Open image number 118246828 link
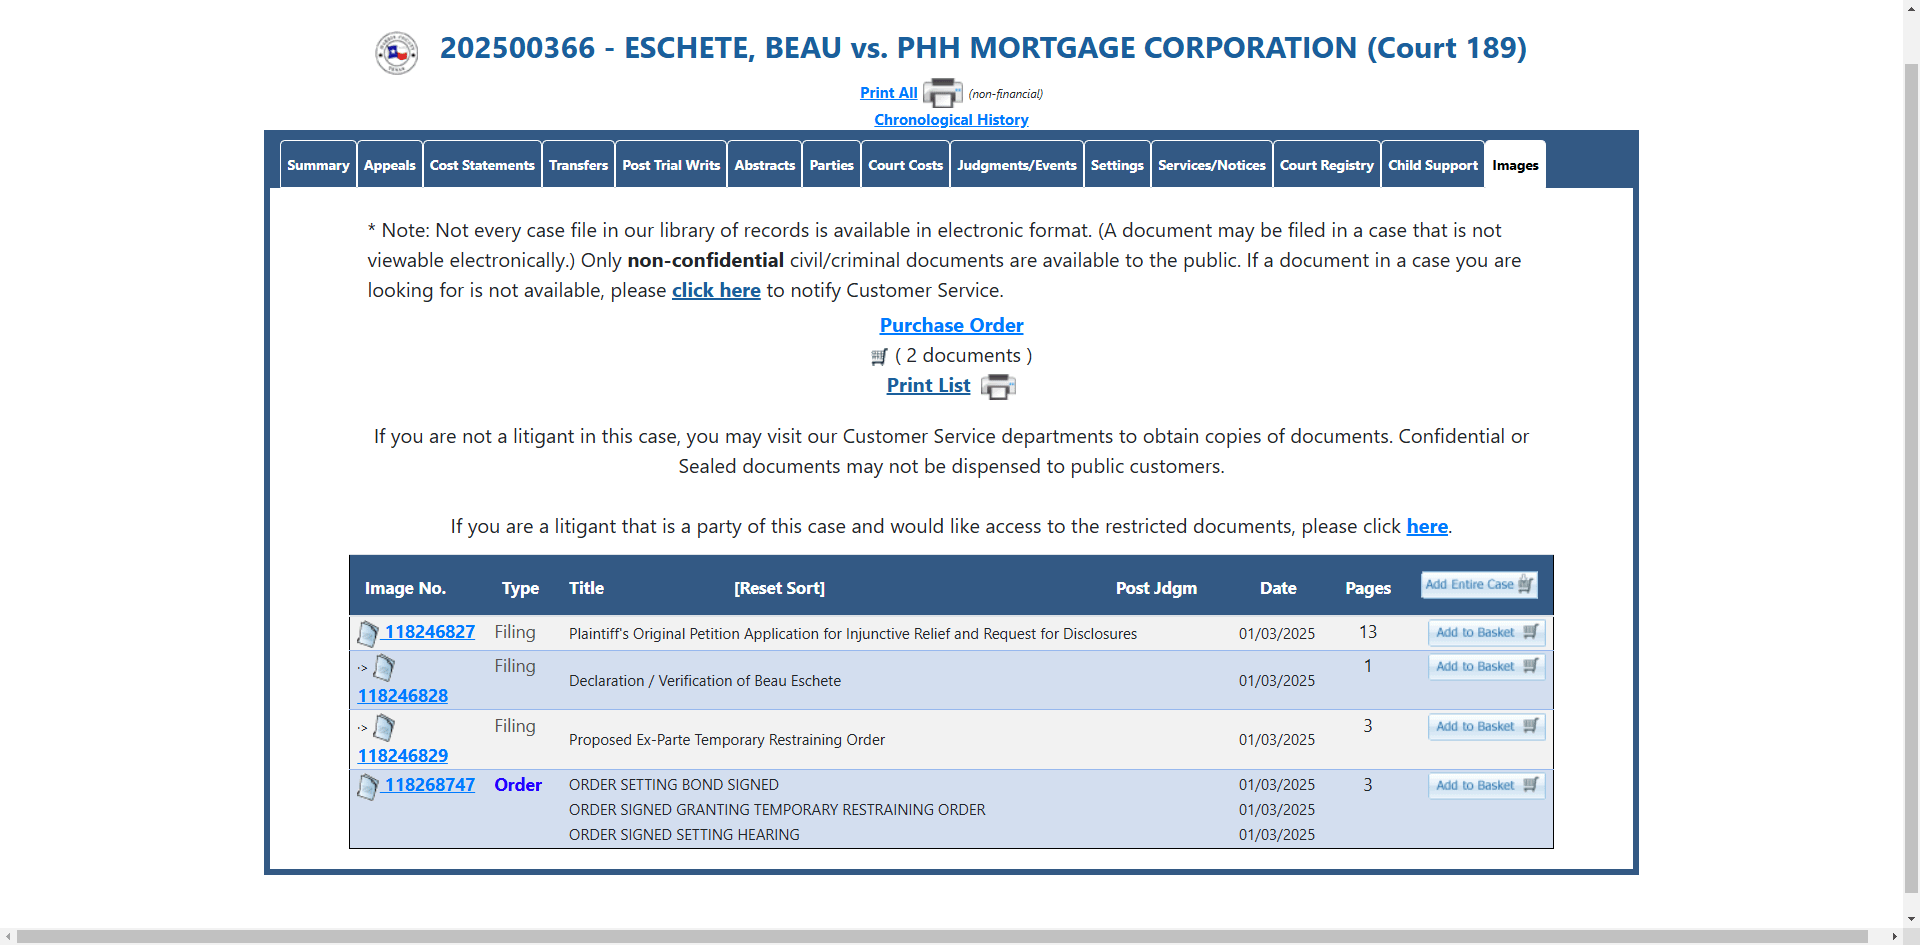1920x945 pixels. click(x=403, y=696)
